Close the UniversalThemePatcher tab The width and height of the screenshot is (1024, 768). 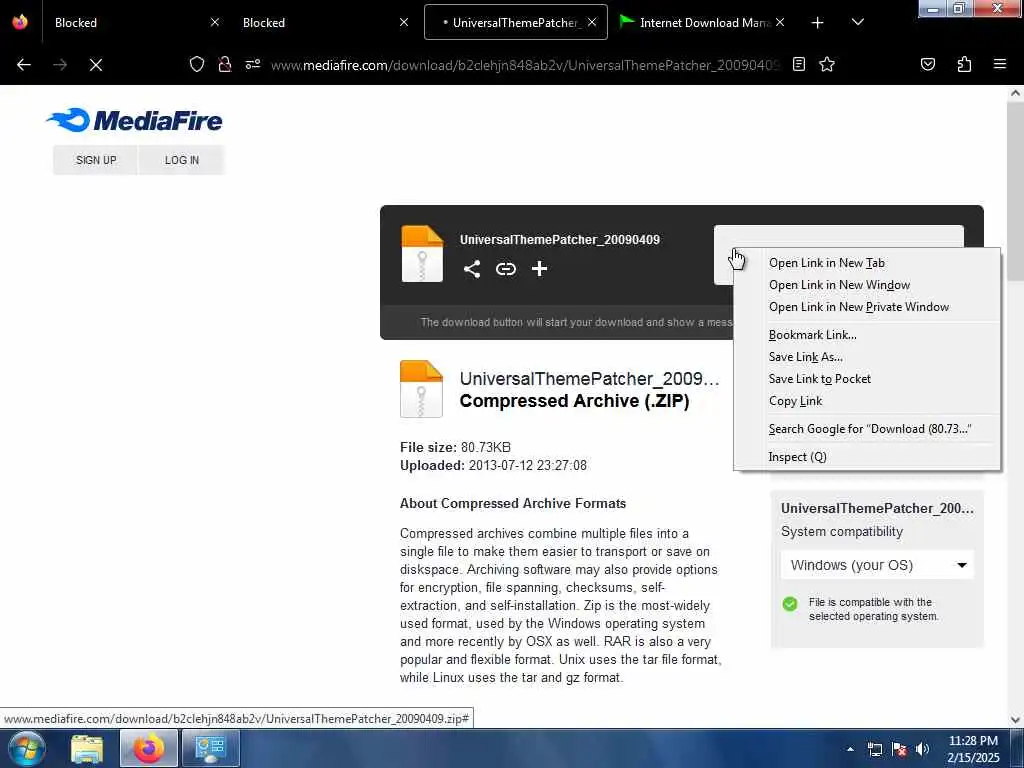pos(591,22)
